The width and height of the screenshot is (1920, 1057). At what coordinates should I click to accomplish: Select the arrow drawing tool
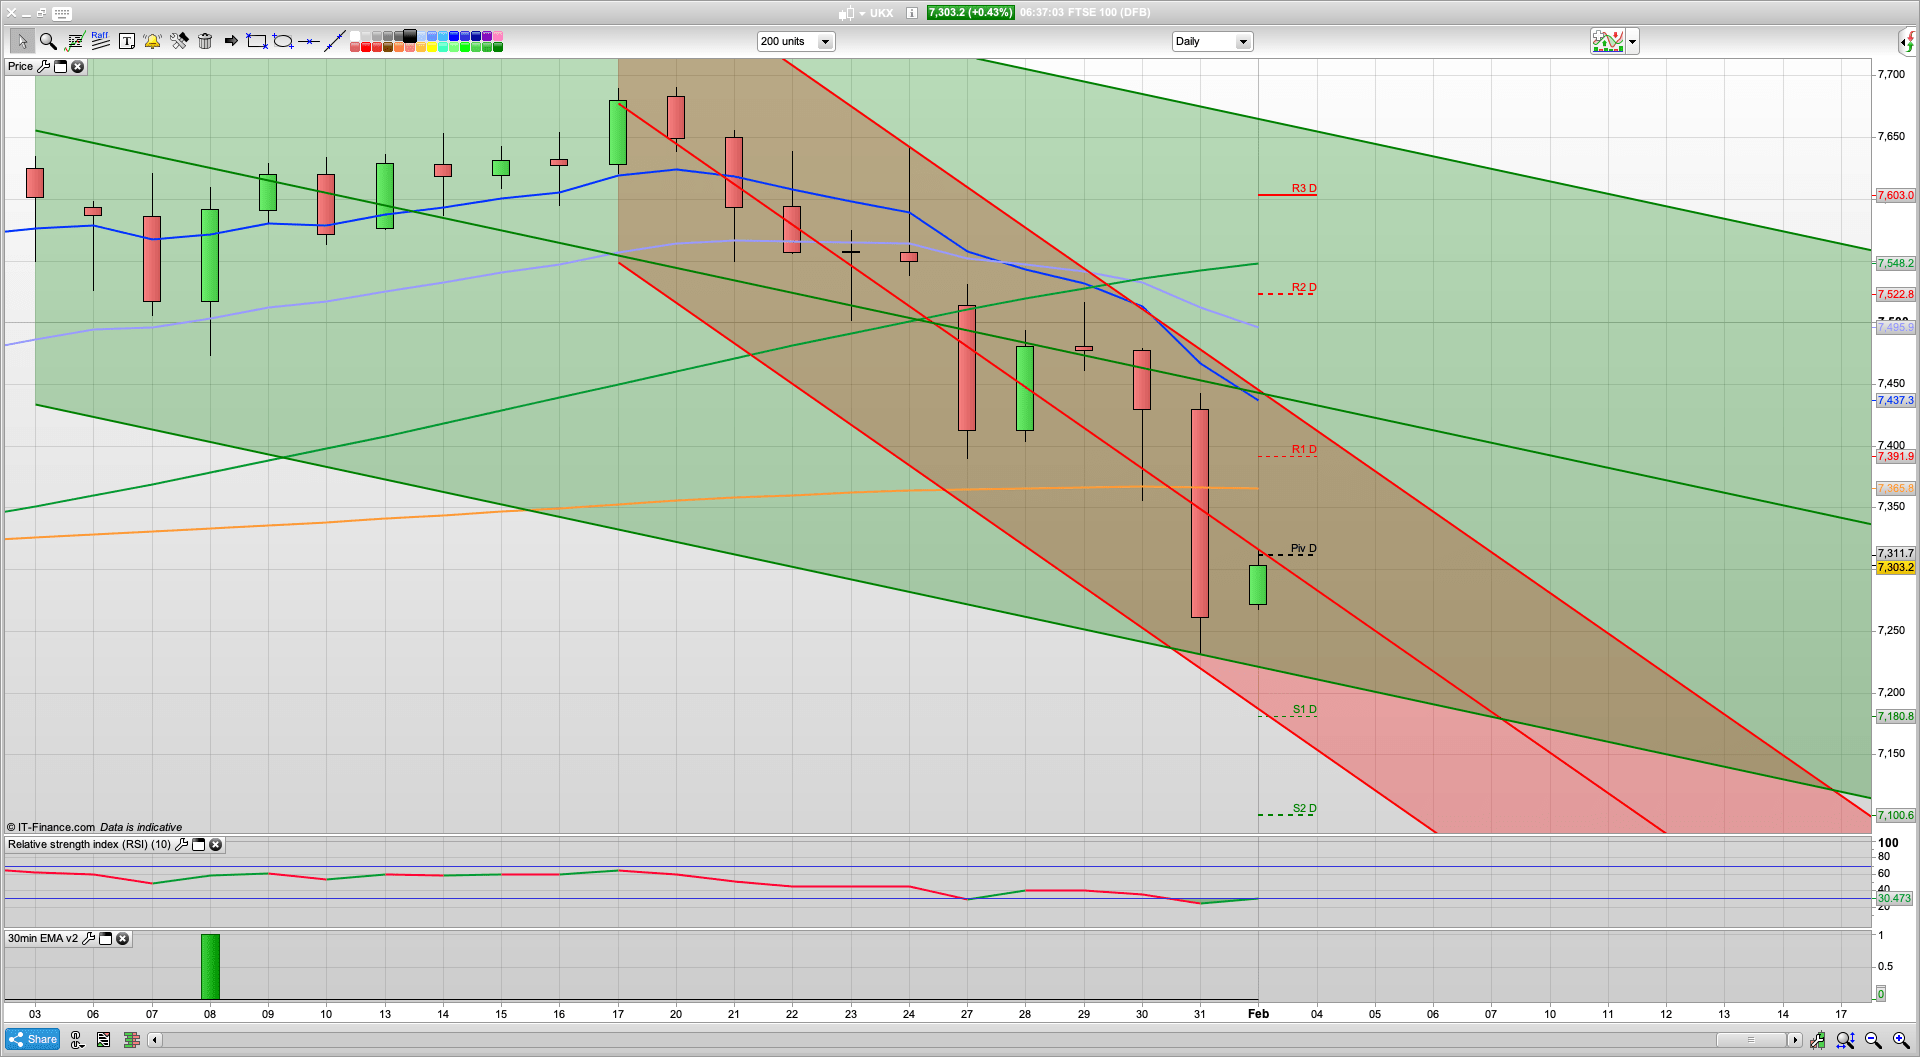231,41
